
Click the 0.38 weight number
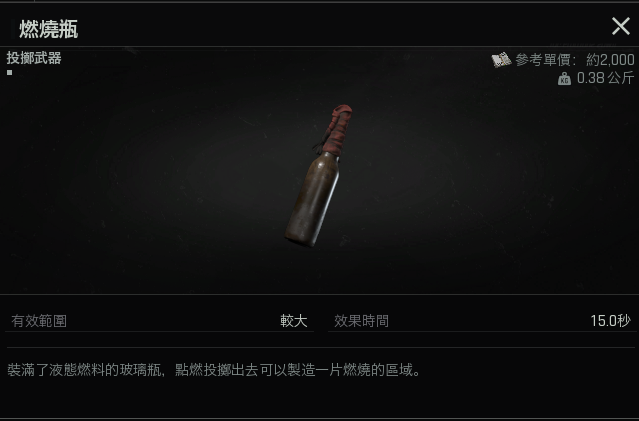point(590,78)
